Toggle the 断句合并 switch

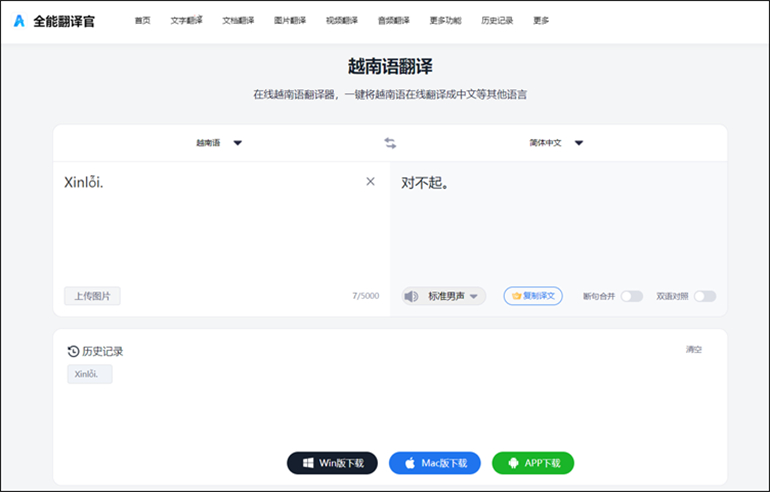pos(631,296)
